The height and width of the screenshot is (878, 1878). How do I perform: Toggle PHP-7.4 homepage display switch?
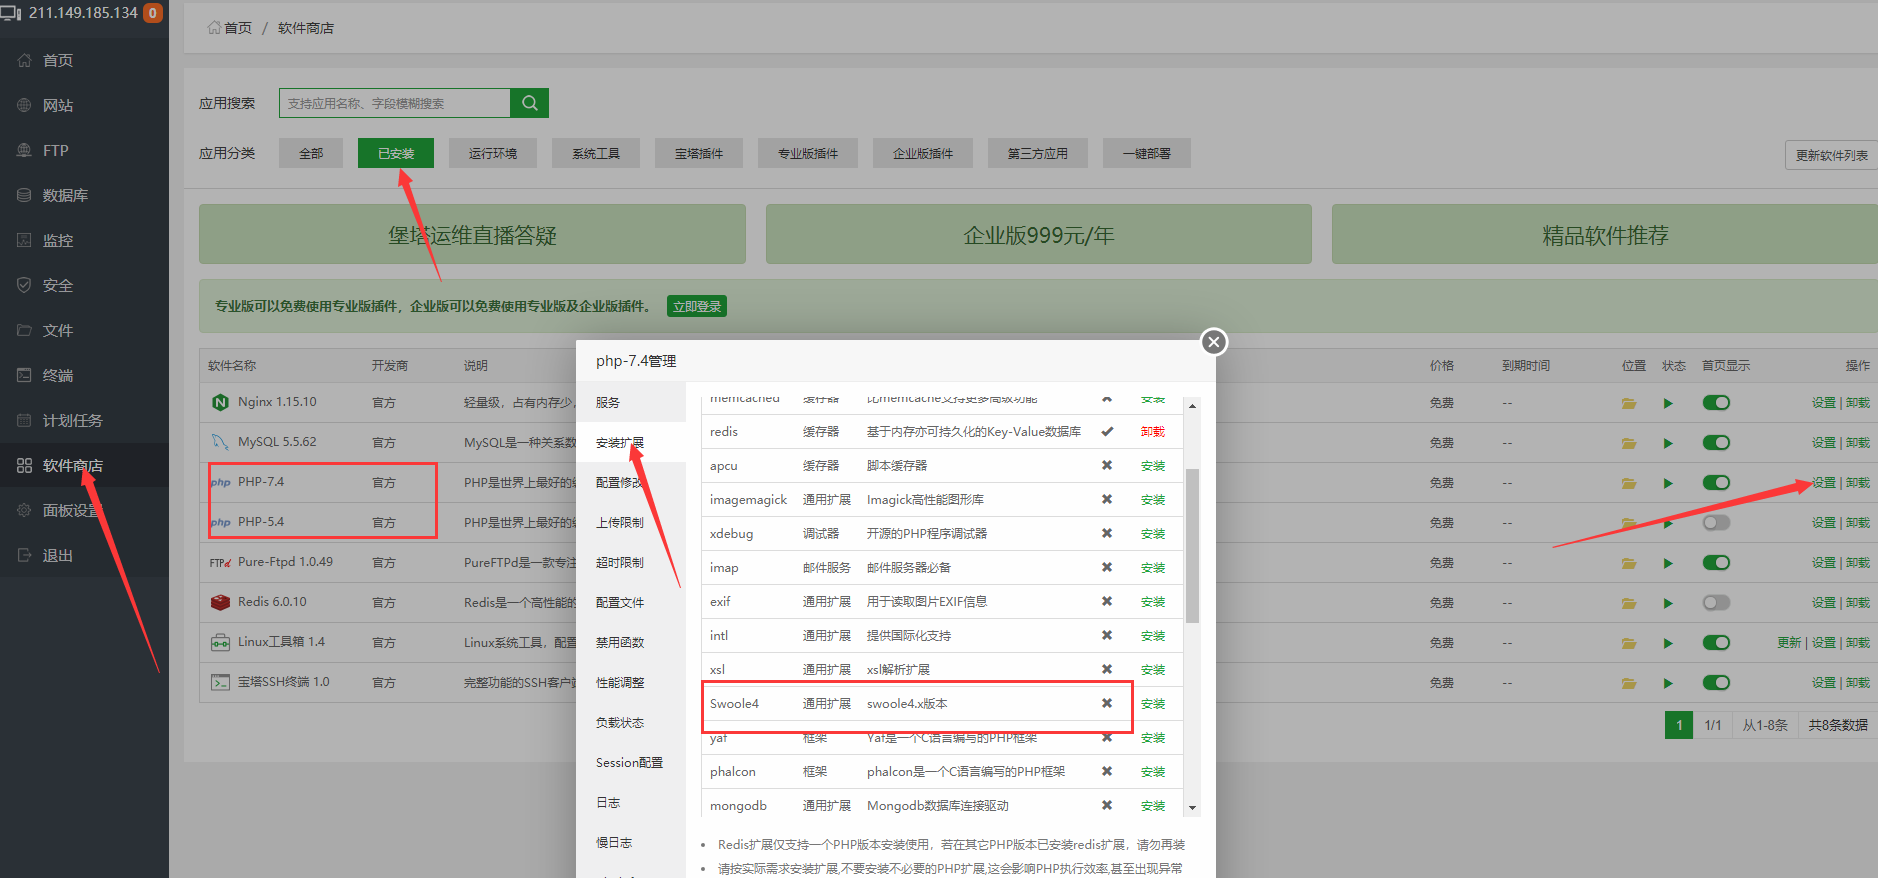[1716, 482]
